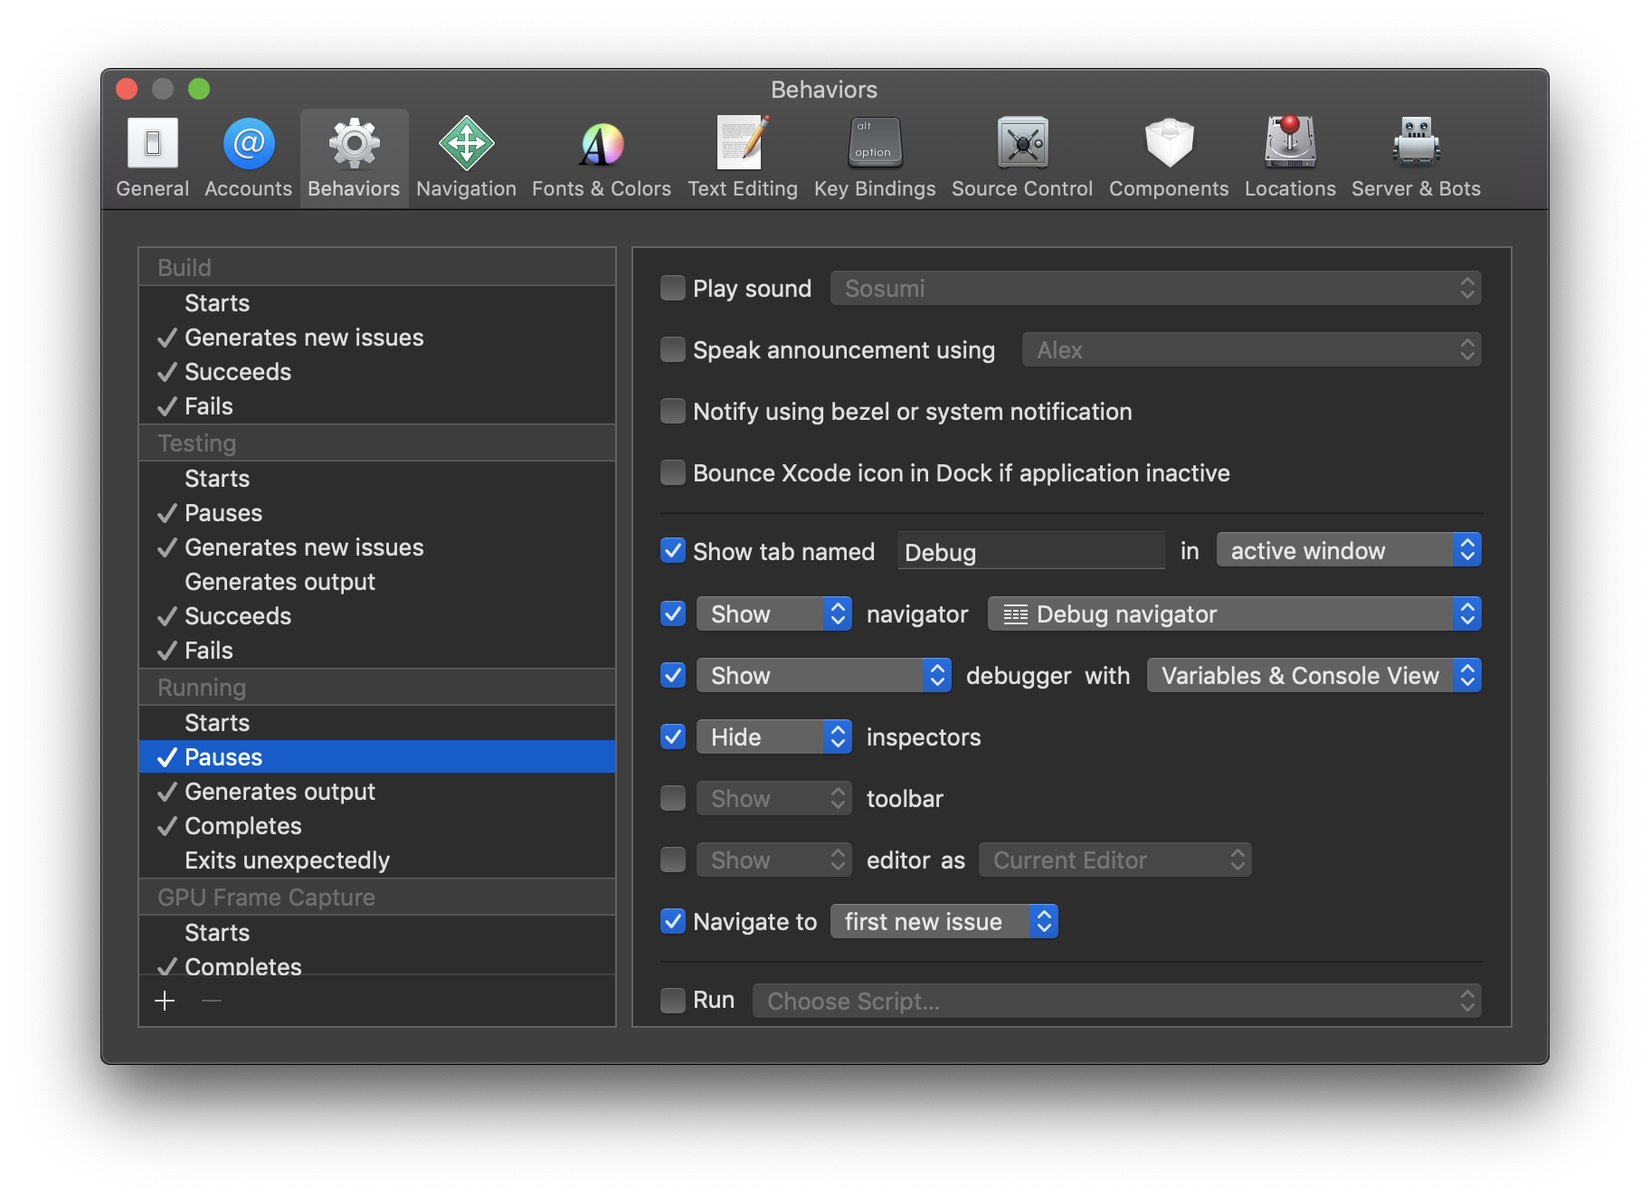Image resolution: width=1650 pixels, height=1198 pixels.
Task: Open the Debug navigator dropdown
Action: 1233,614
